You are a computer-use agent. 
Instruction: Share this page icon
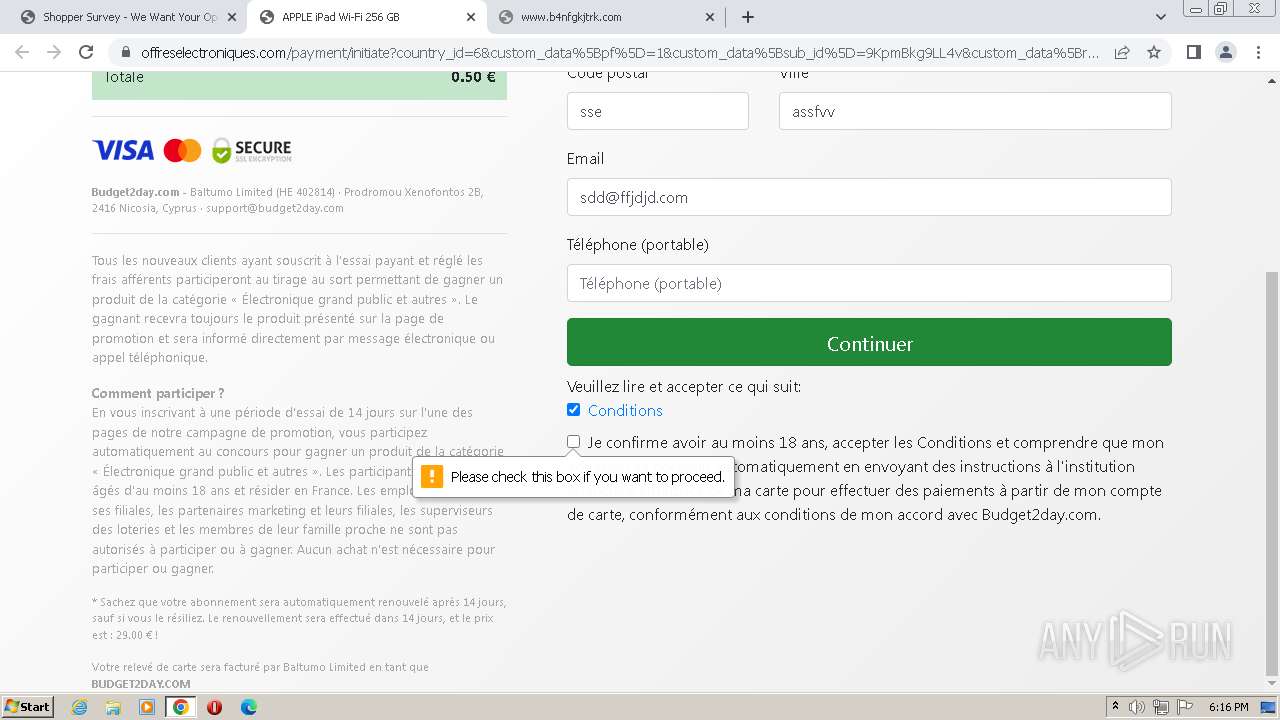pyautogui.click(x=1122, y=52)
